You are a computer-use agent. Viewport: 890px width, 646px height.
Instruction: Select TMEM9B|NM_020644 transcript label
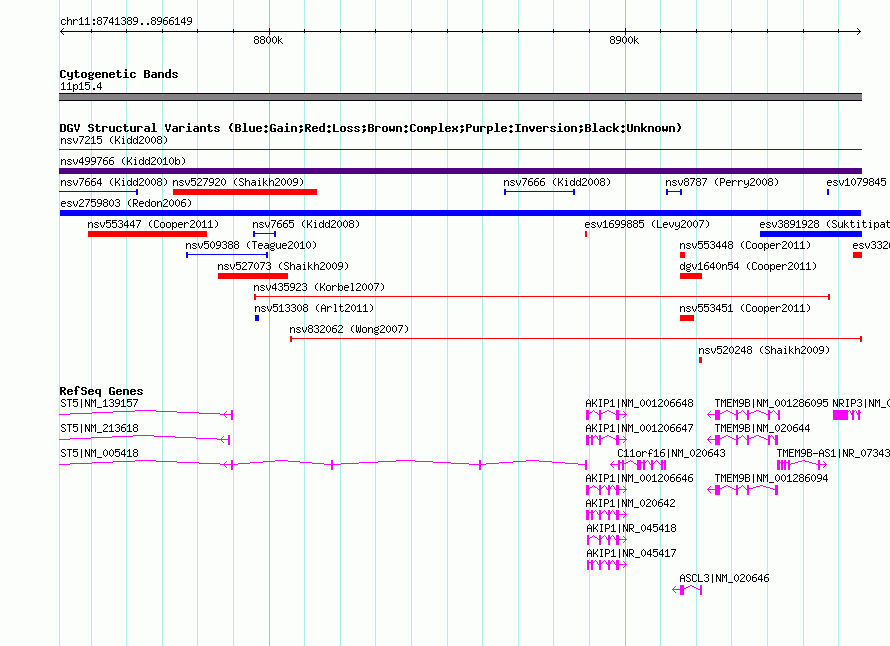pos(762,428)
